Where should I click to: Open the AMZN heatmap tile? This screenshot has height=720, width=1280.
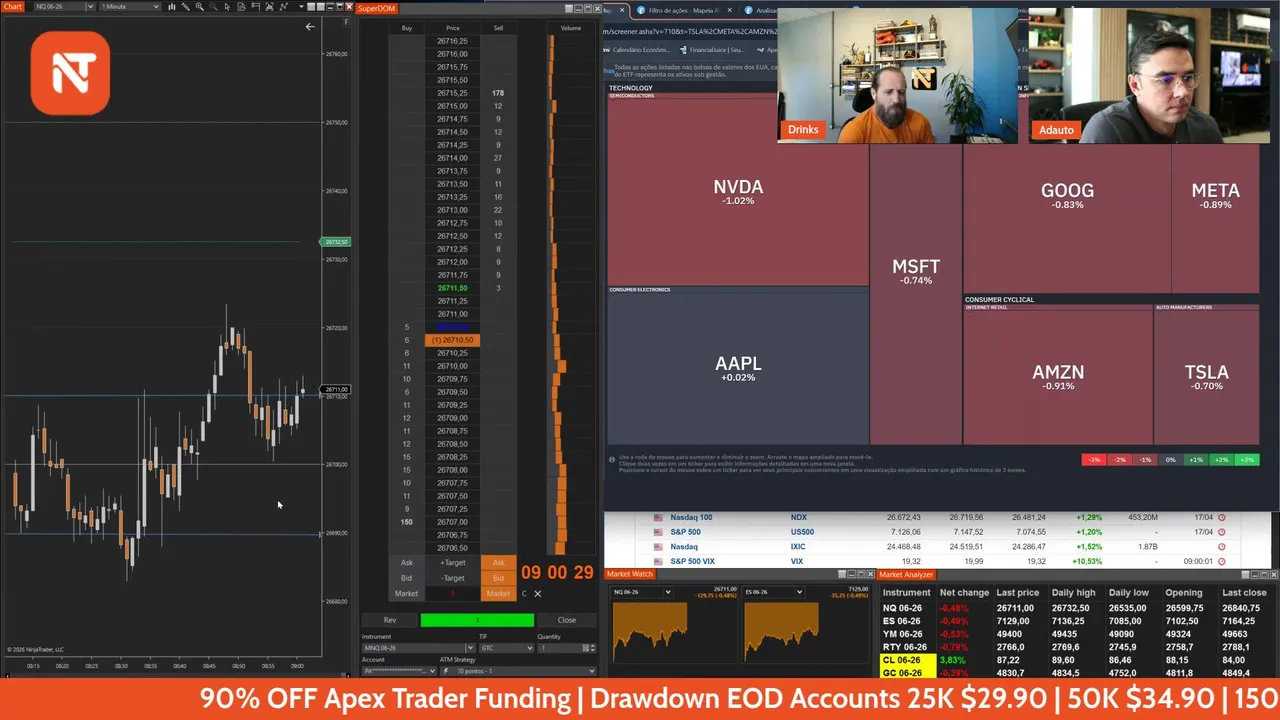pyautogui.click(x=1058, y=376)
